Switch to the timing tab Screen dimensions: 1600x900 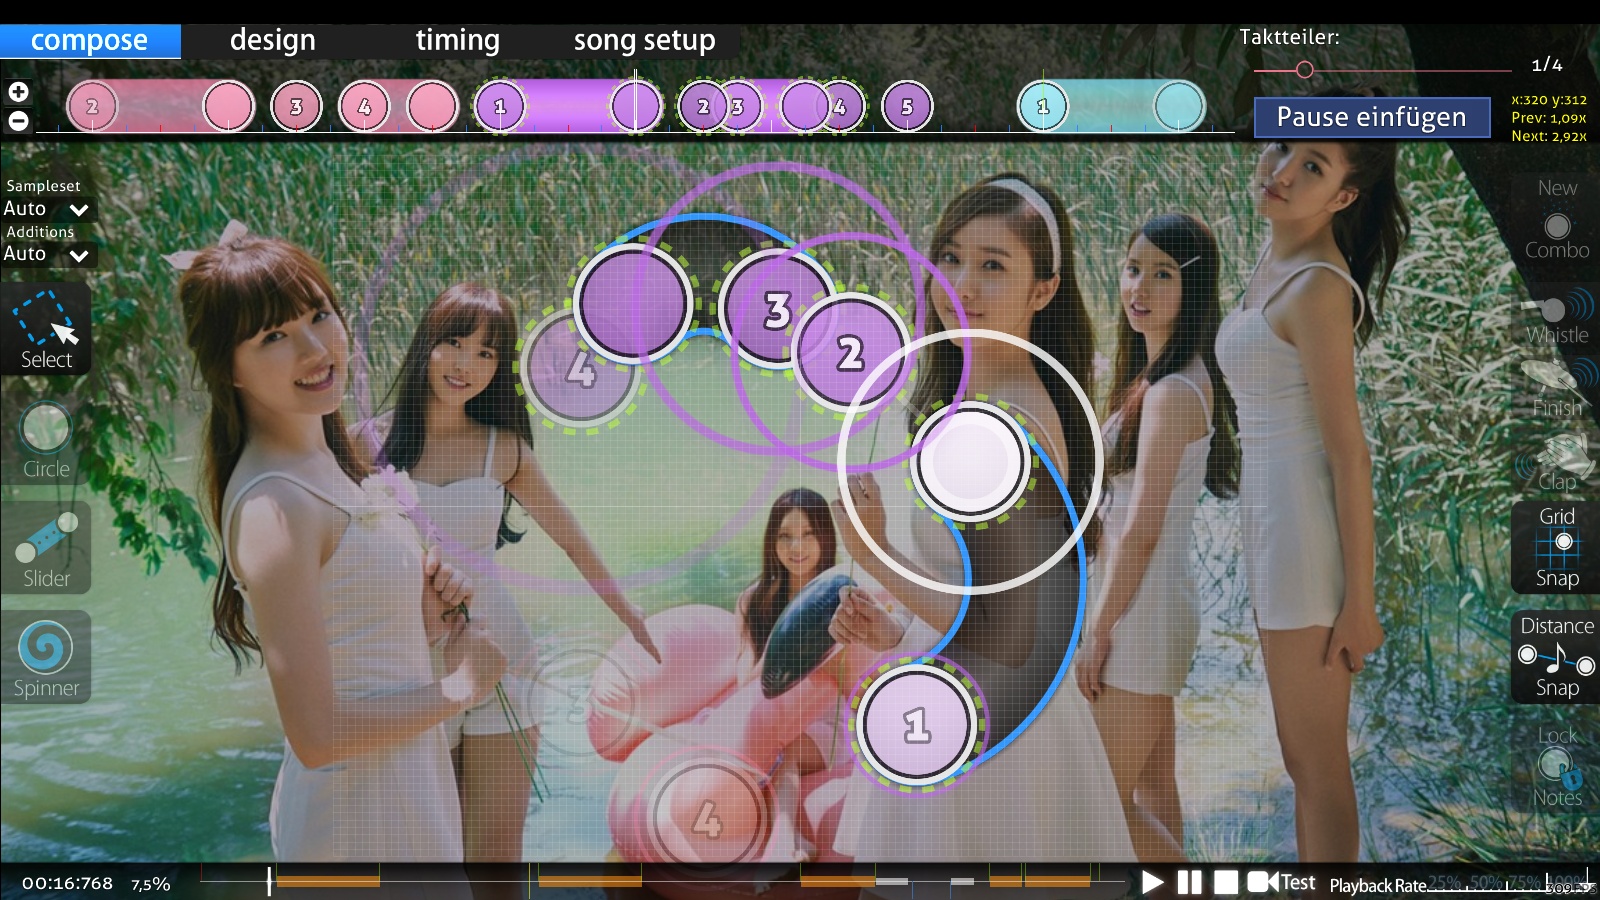[x=457, y=40]
